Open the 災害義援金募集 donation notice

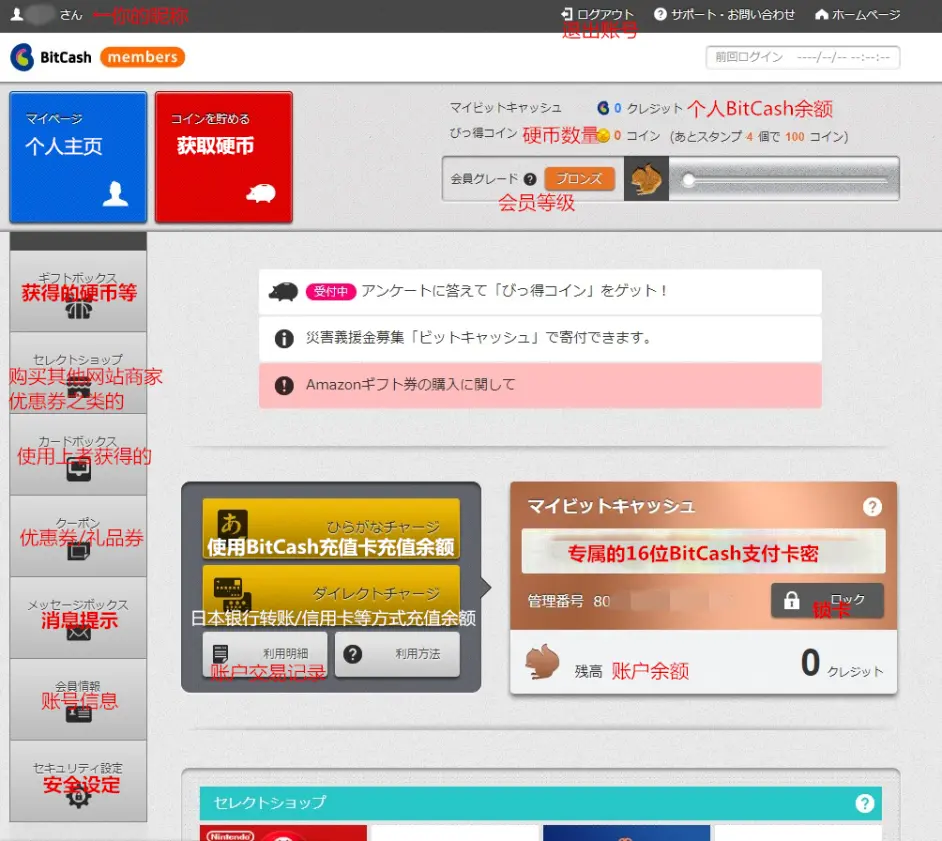tap(540, 338)
